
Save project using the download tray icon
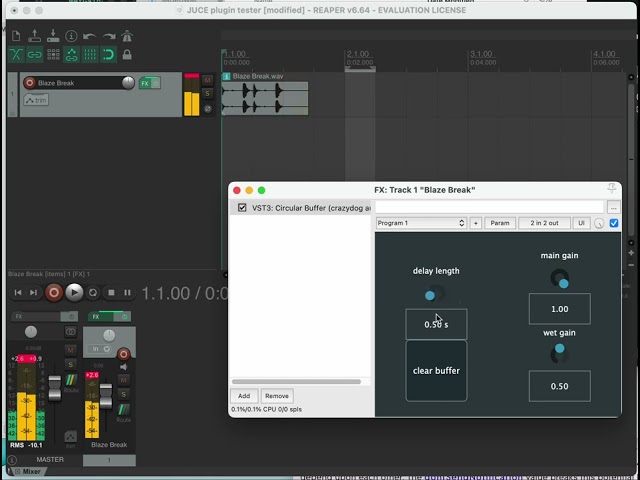(53, 36)
